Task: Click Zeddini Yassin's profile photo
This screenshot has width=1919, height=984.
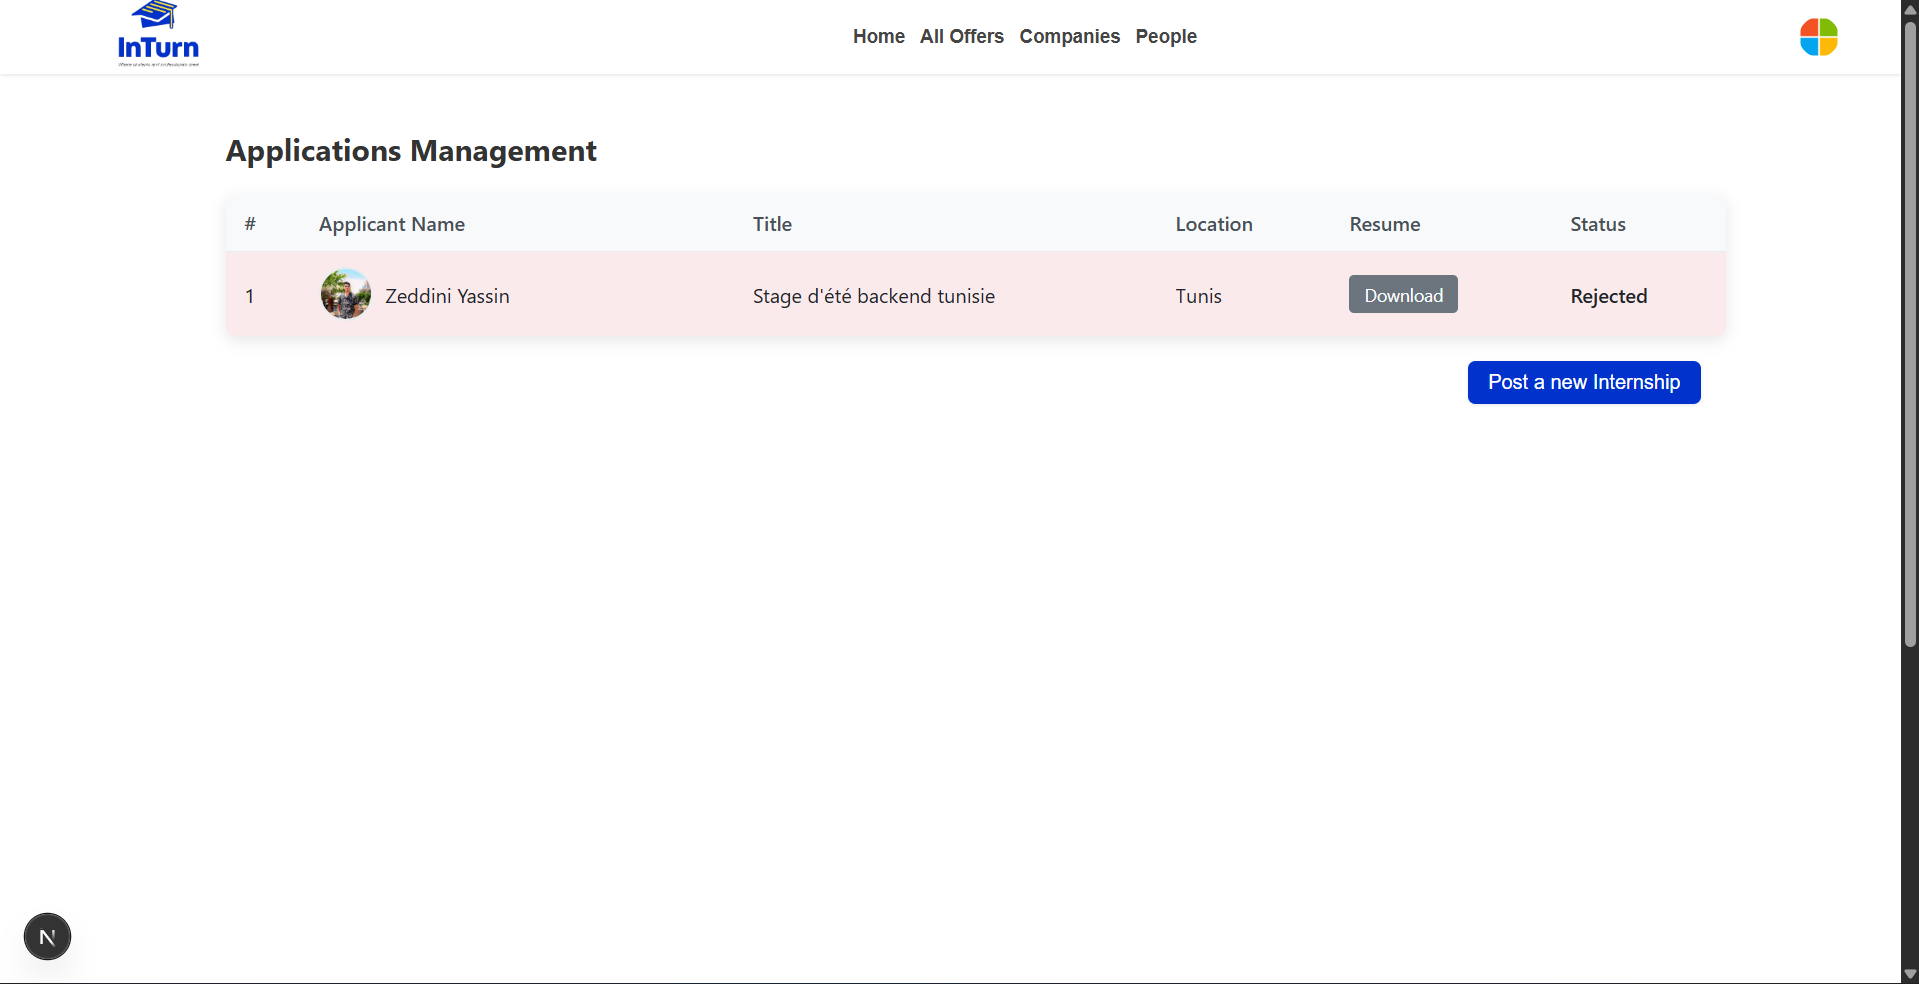Action: [346, 295]
